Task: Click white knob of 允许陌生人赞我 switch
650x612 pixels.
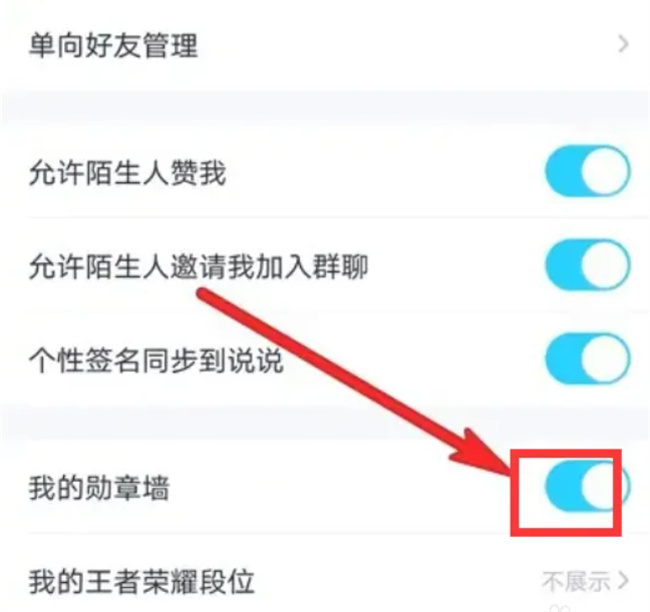Action: coord(605,171)
